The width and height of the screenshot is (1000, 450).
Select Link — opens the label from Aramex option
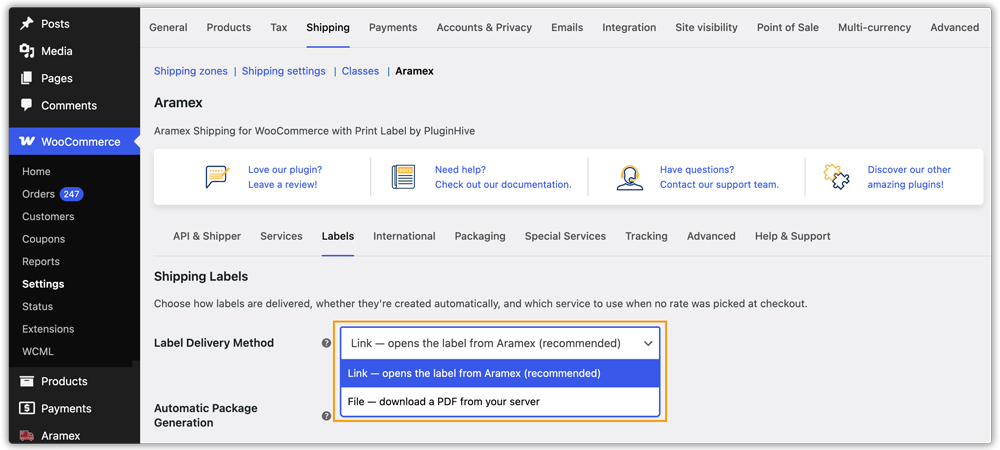tap(500, 374)
